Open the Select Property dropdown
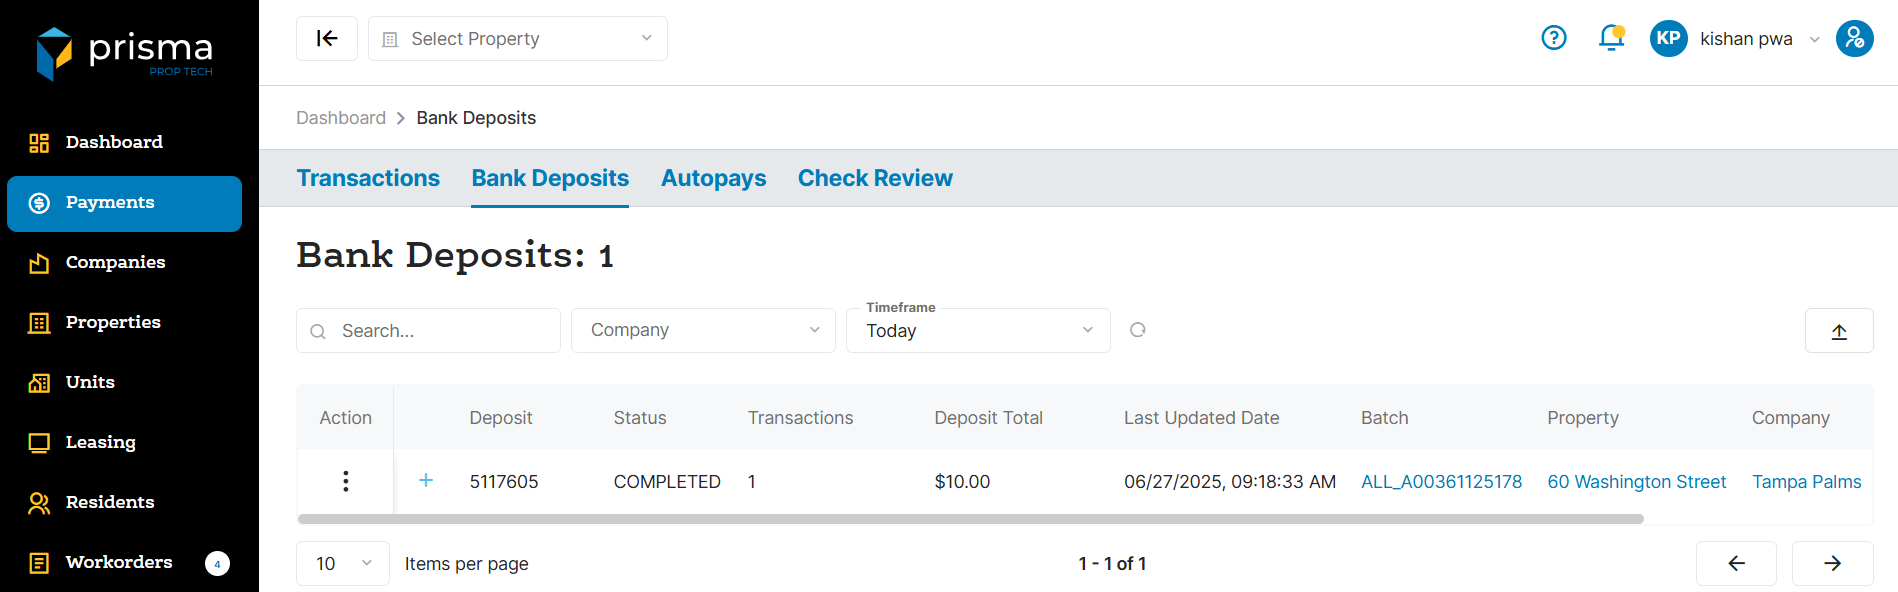The width and height of the screenshot is (1898, 592). pos(518,39)
